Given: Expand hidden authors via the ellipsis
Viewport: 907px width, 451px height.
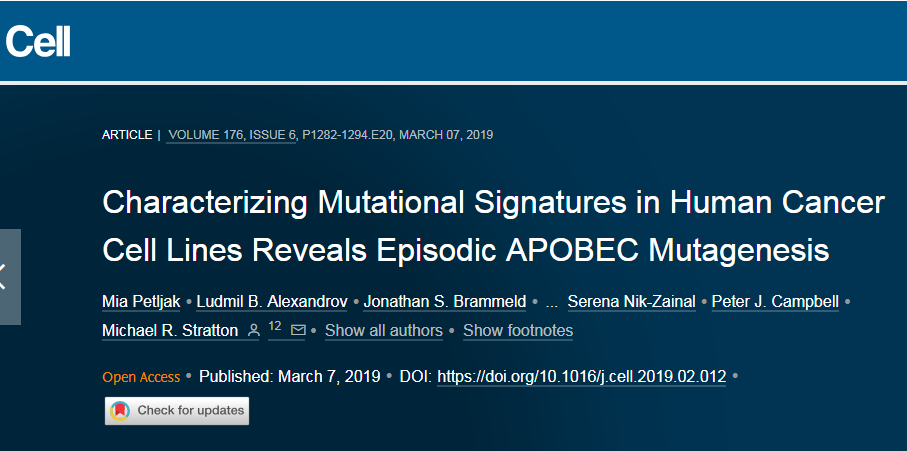Looking at the screenshot, I should (x=552, y=302).
